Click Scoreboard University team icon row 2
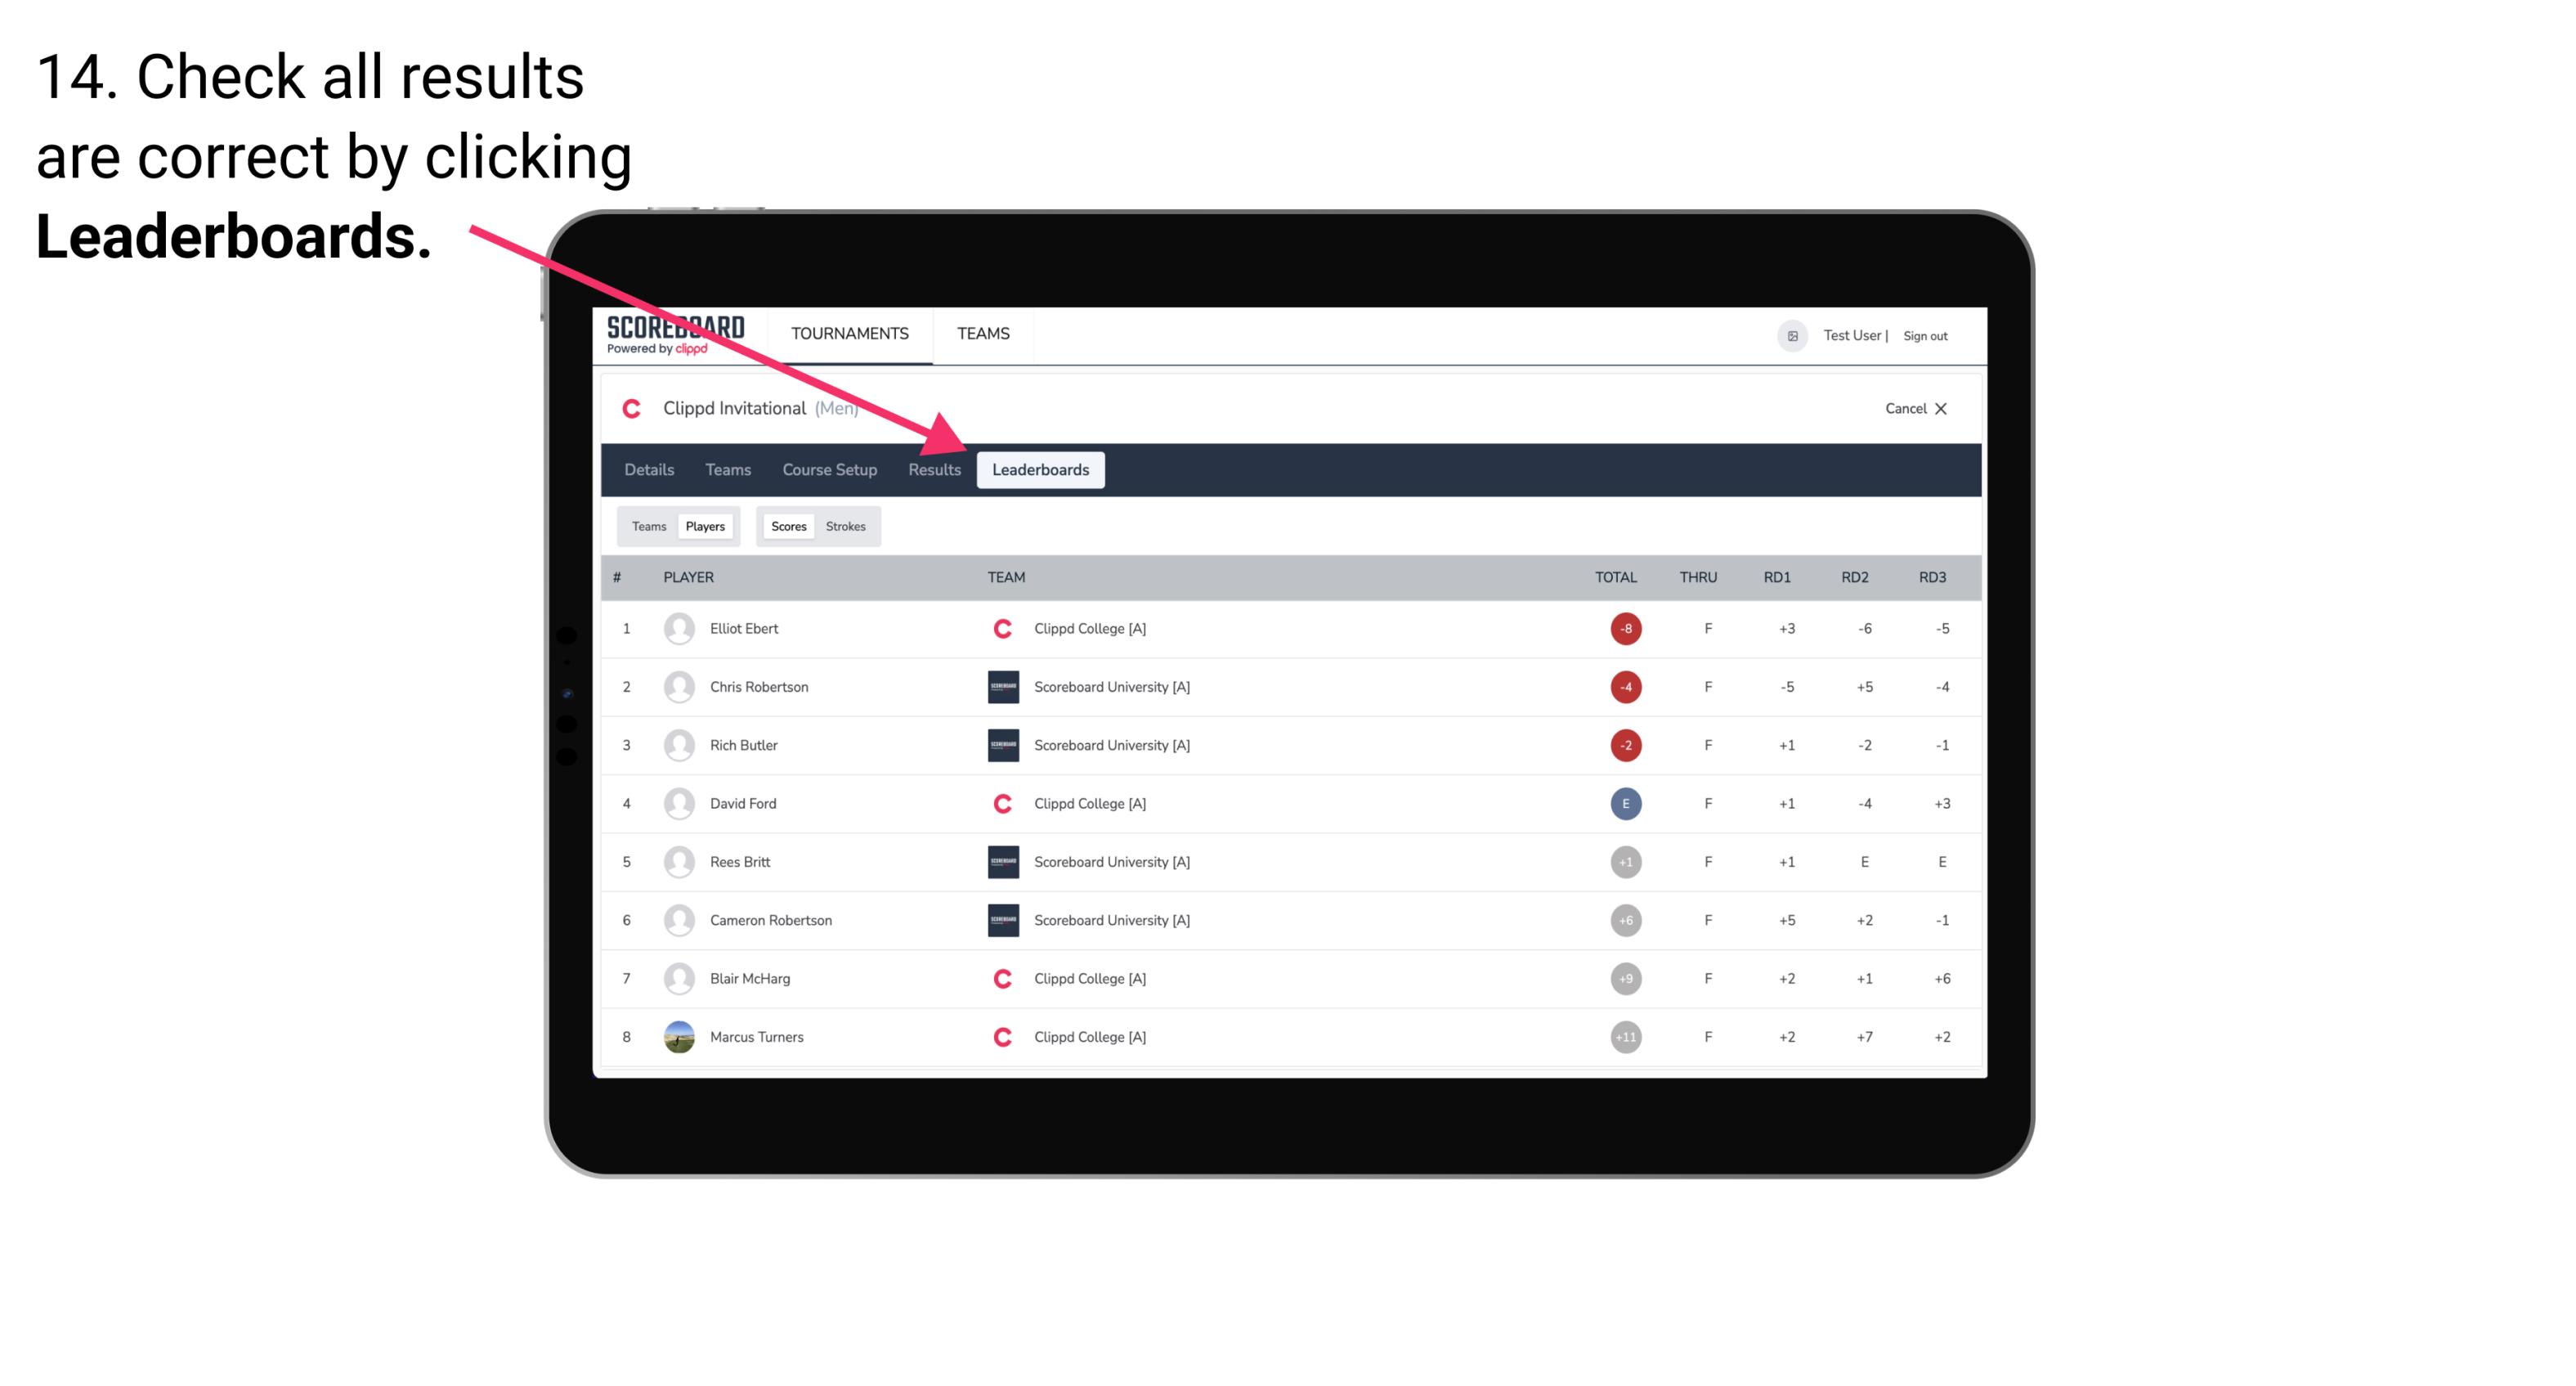Image resolution: width=2576 pixels, height=1386 pixels. pyautogui.click(x=1000, y=686)
